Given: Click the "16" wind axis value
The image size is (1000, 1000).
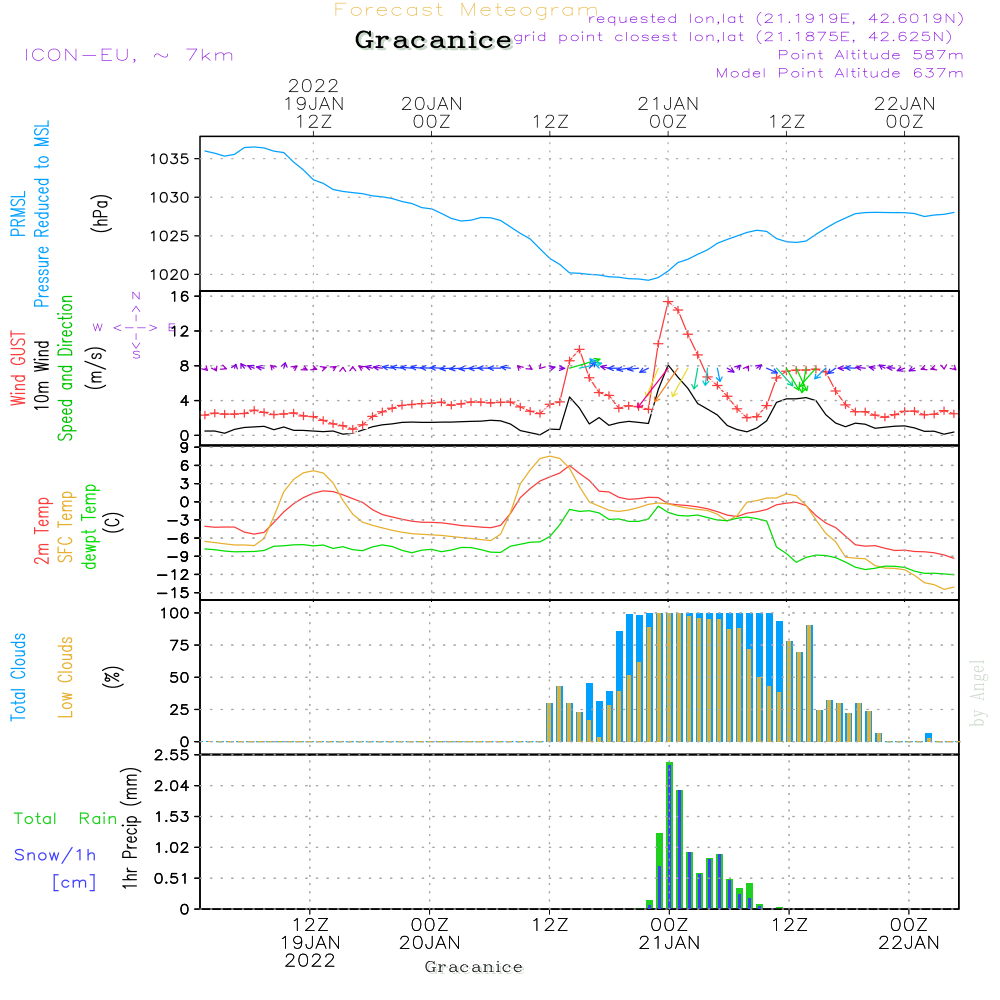Looking at the screenshot, I should coord(180,297).
